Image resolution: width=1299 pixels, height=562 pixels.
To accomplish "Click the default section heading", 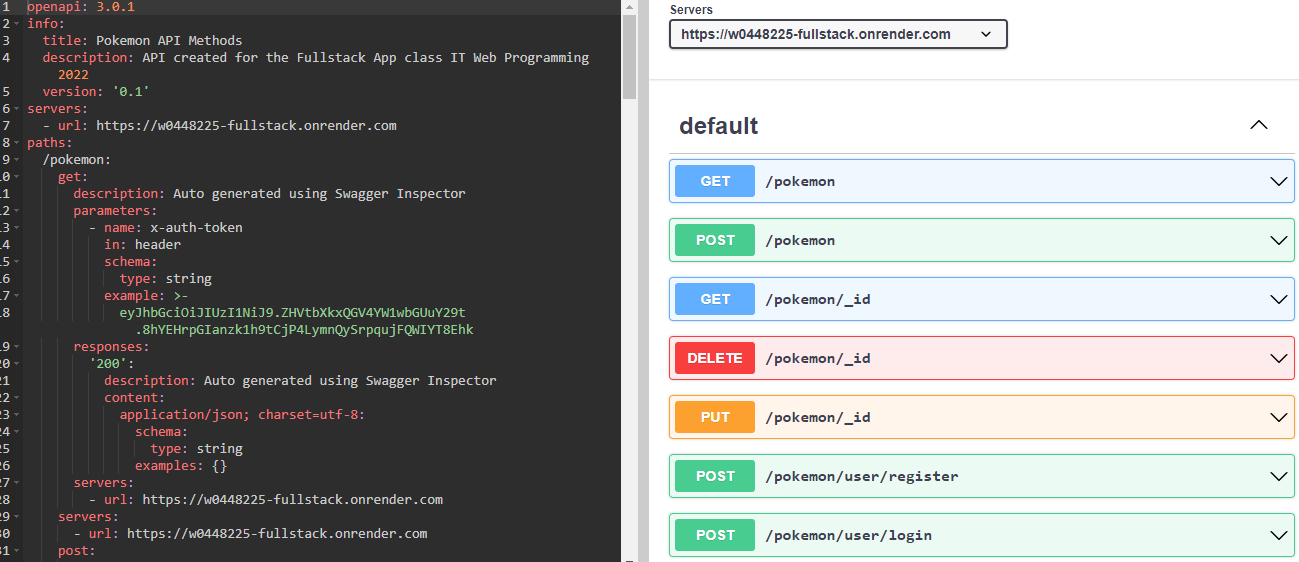I will (x=718, y=126).
